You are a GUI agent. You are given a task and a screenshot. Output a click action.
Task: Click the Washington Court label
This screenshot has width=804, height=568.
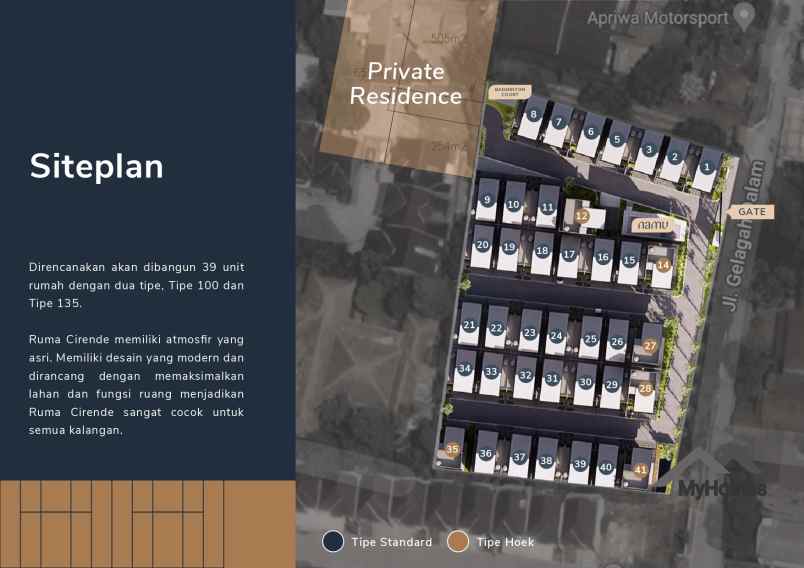511,93
